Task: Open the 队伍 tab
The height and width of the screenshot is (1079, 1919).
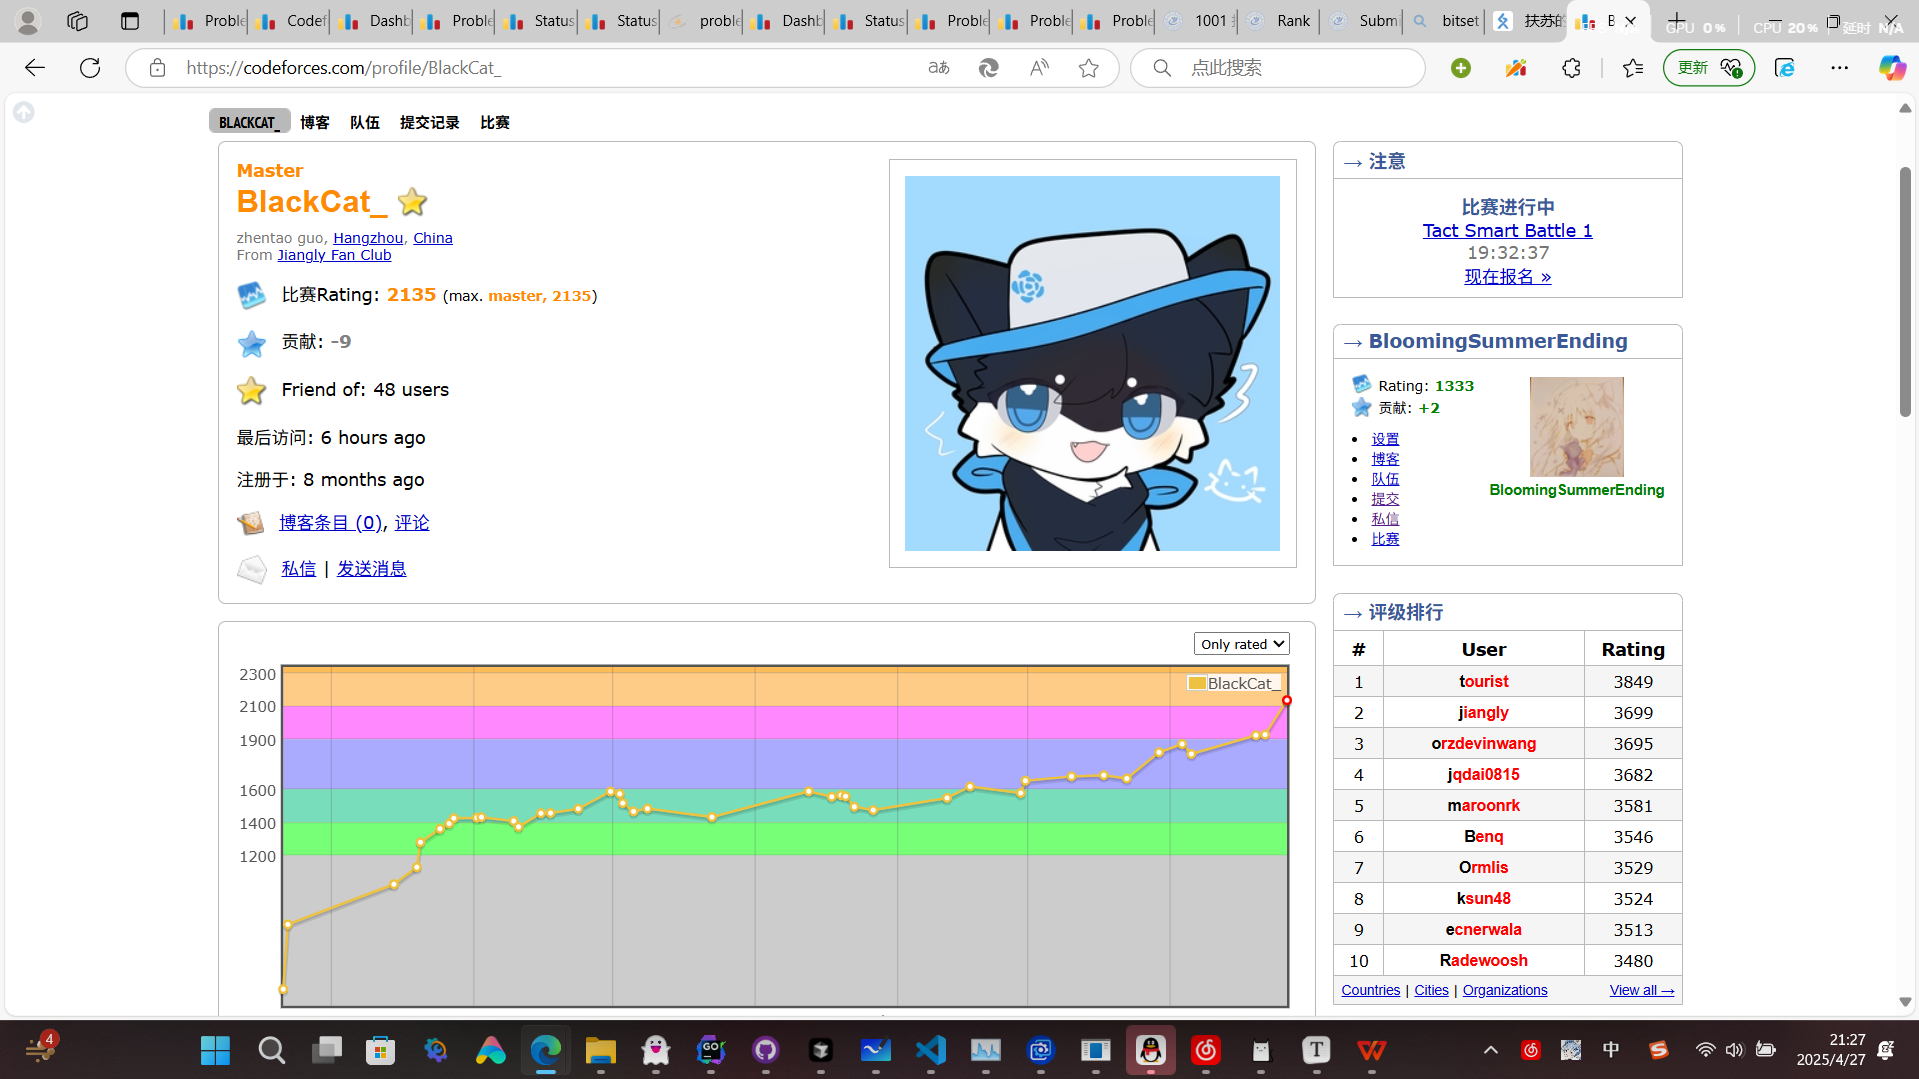Action: point(365,122)
